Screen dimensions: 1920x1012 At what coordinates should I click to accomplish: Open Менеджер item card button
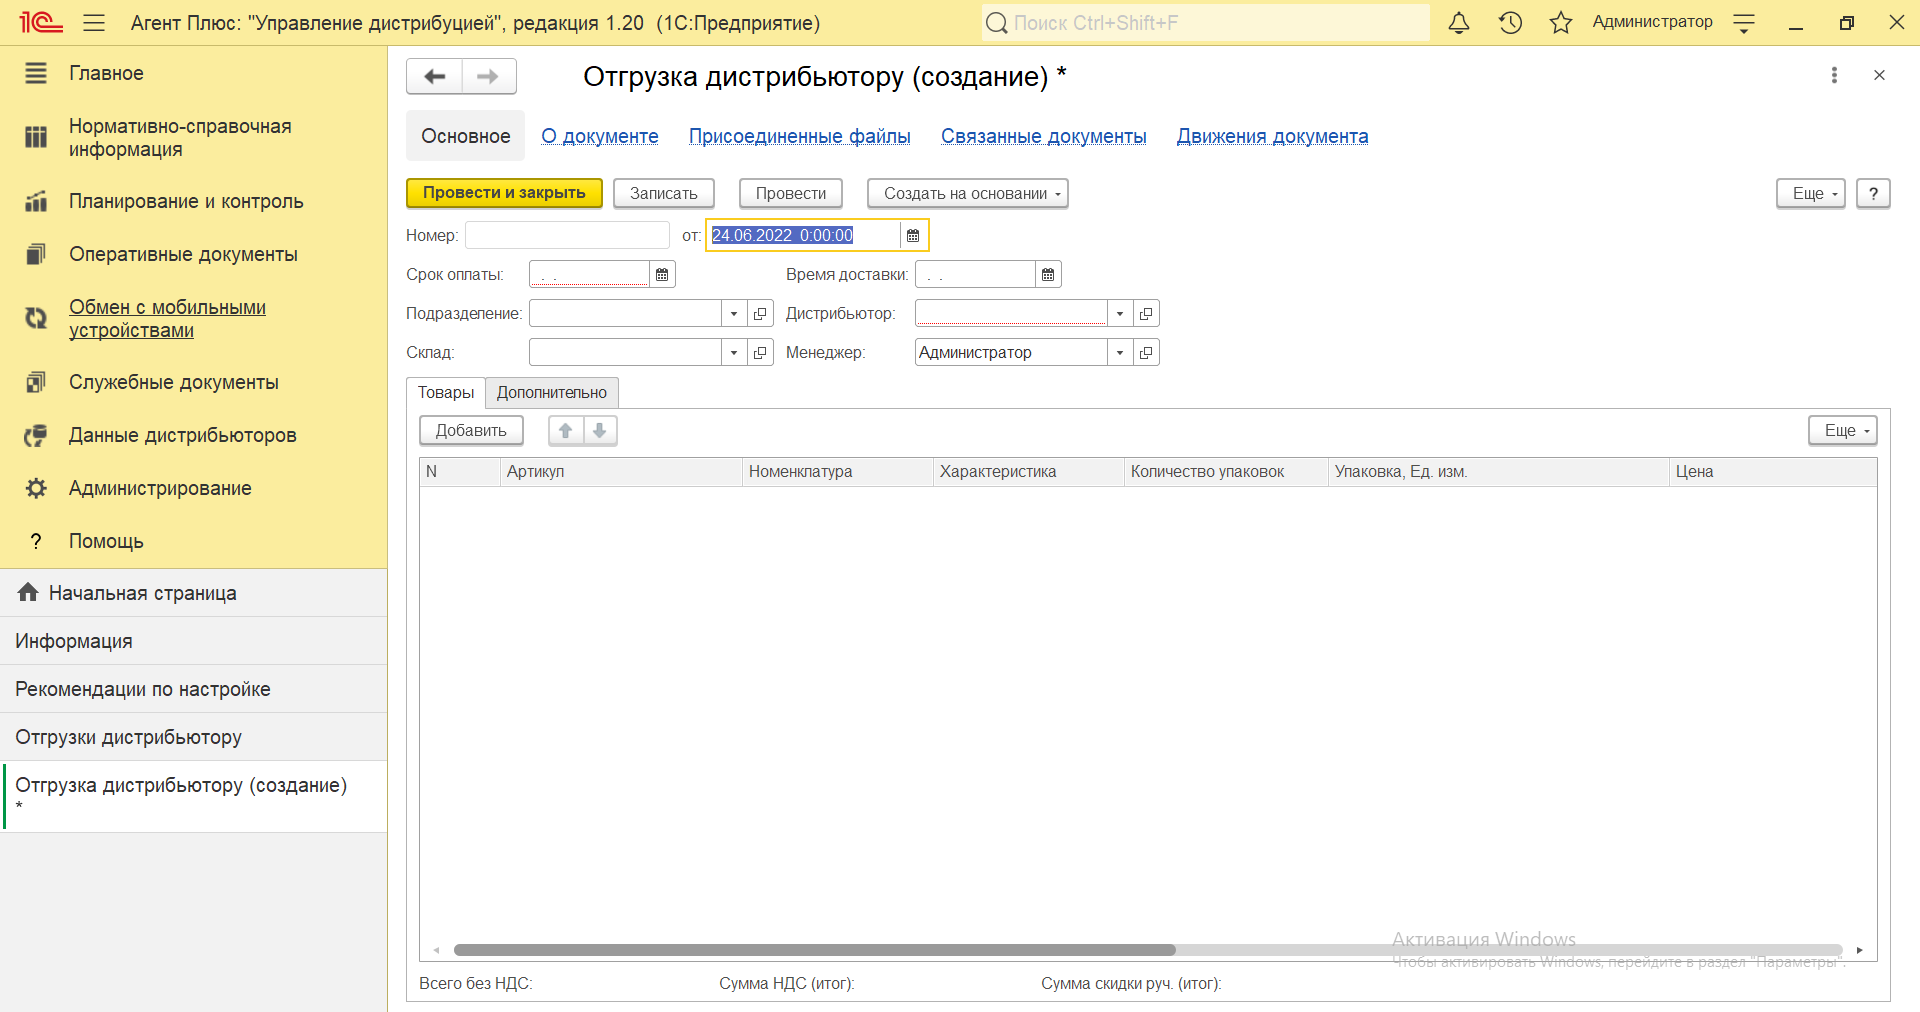[x=1146, y=352]
